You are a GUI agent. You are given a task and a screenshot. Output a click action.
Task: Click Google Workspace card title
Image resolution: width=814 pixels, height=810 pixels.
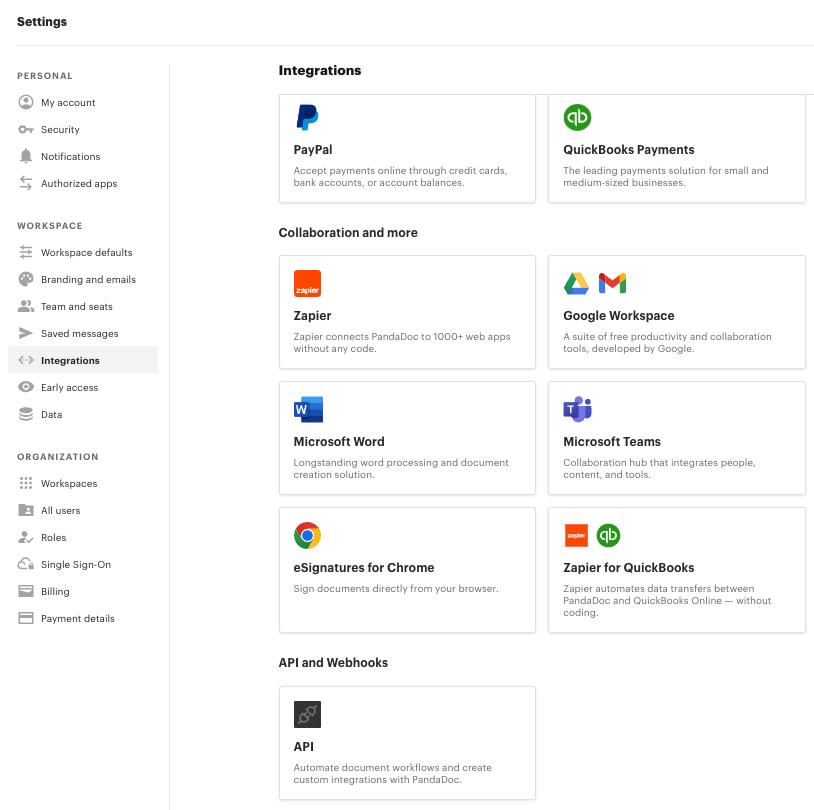coord(619,316)
